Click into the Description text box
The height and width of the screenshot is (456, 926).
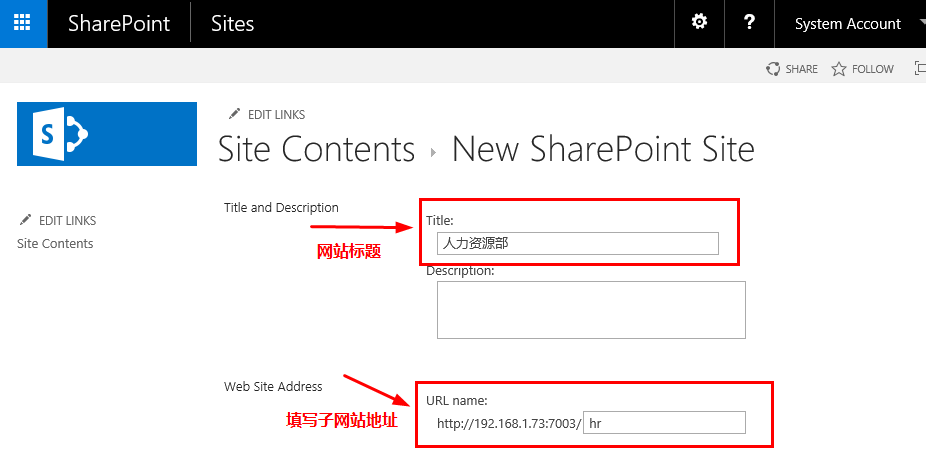pyautogui.click(x=591, y=310)
